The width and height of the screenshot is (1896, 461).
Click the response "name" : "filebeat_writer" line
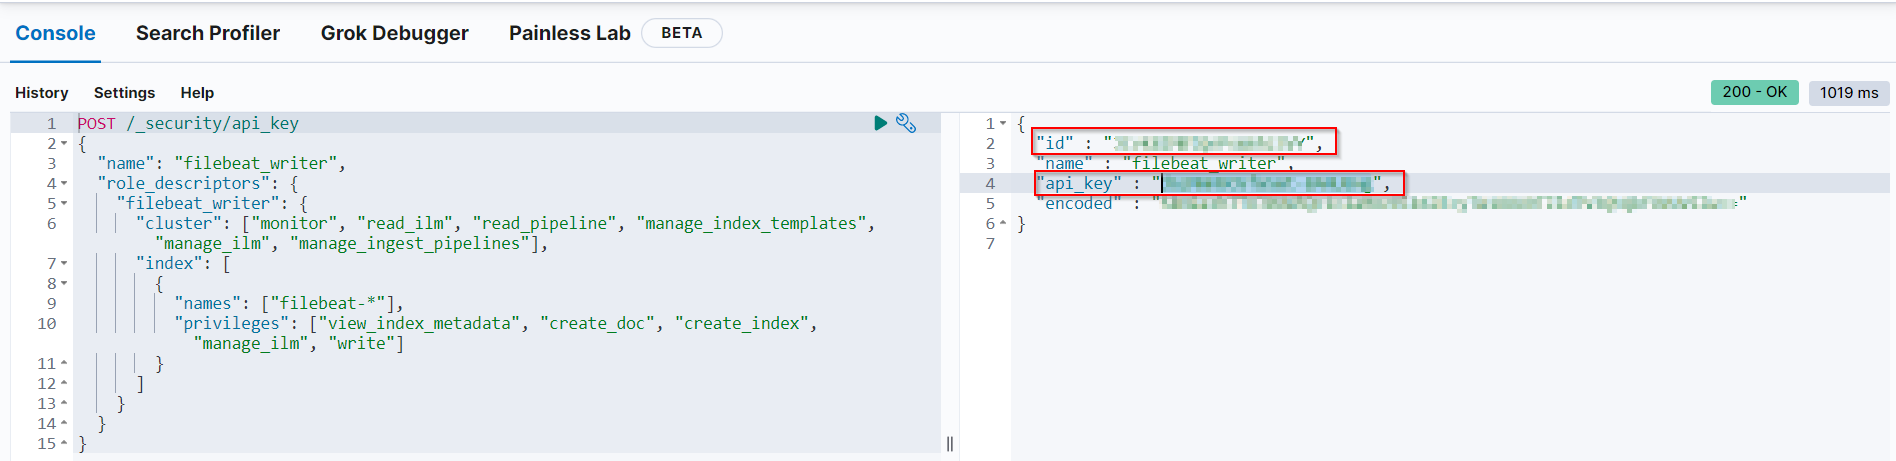coord(1165,163)
